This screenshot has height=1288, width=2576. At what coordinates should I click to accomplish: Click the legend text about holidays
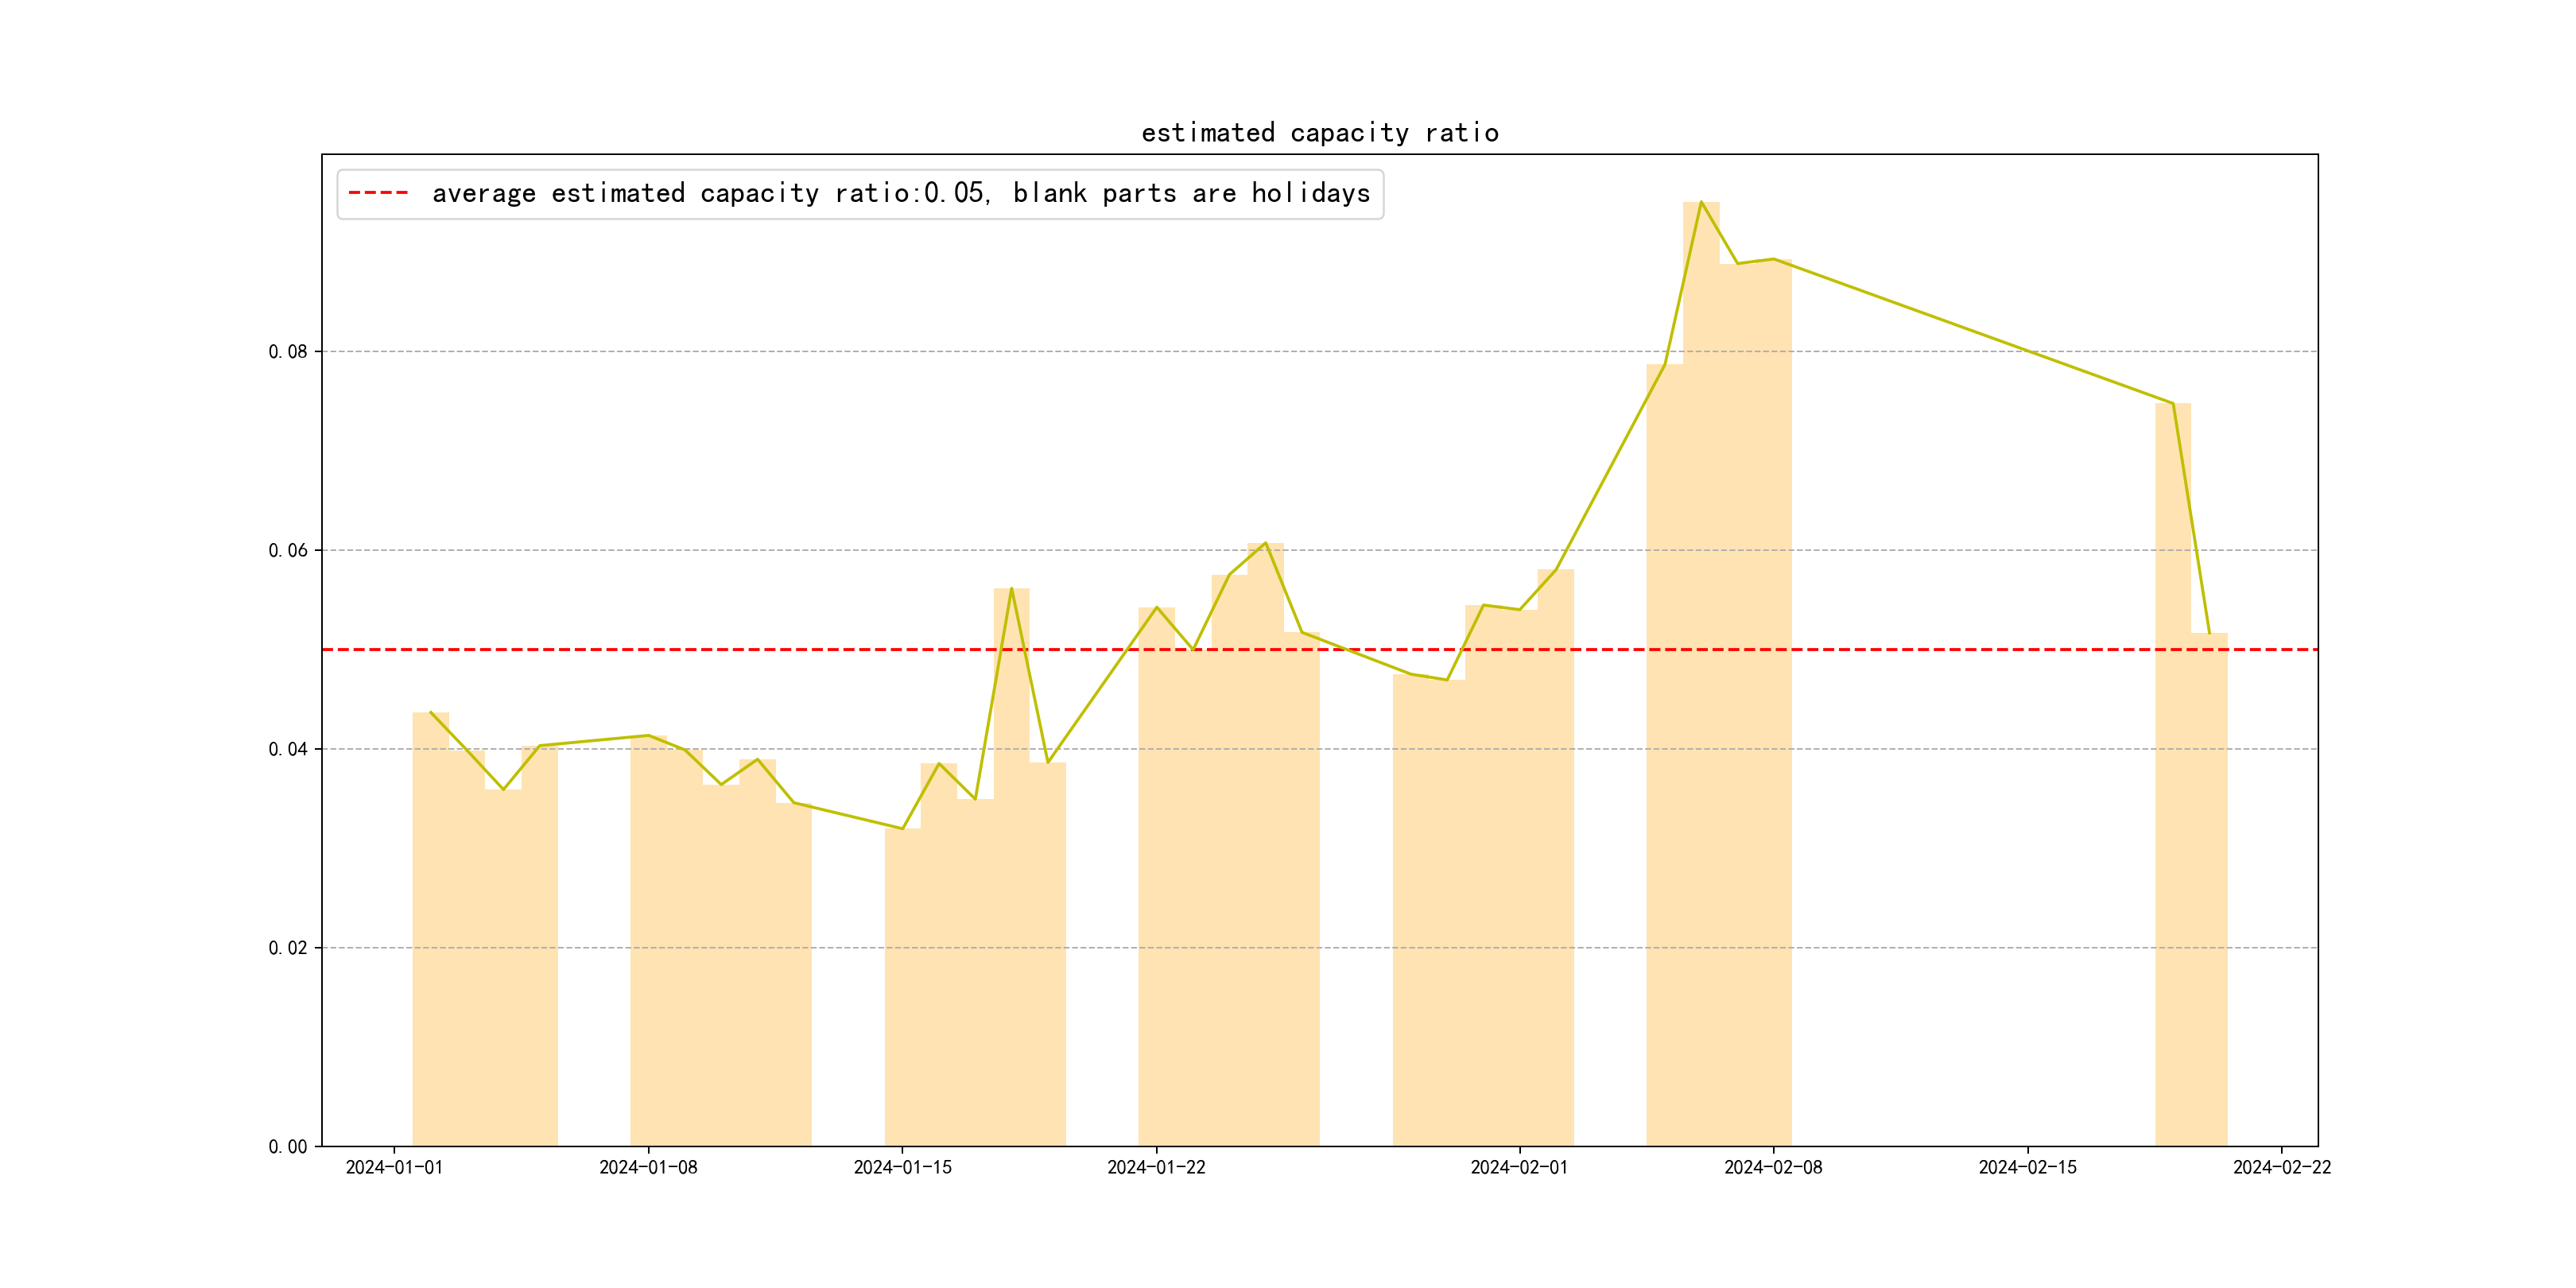click(x=900, y=193)
